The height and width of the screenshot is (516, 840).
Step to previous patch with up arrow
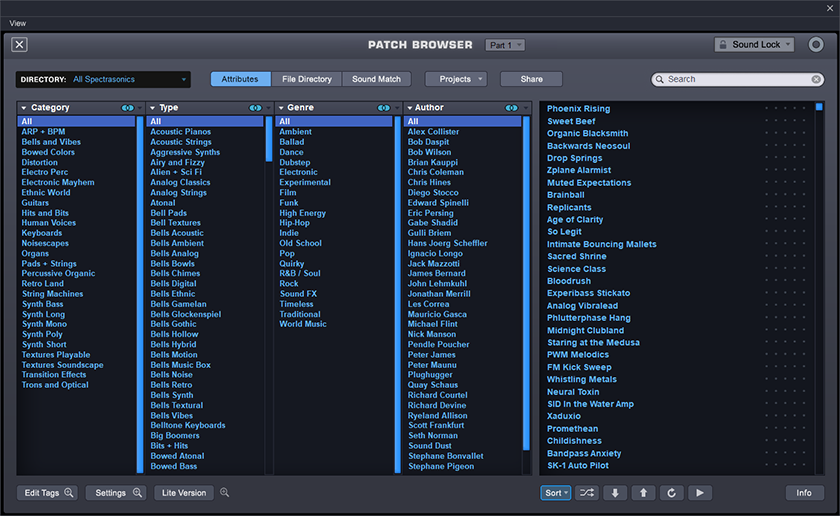tap(643, 492)
